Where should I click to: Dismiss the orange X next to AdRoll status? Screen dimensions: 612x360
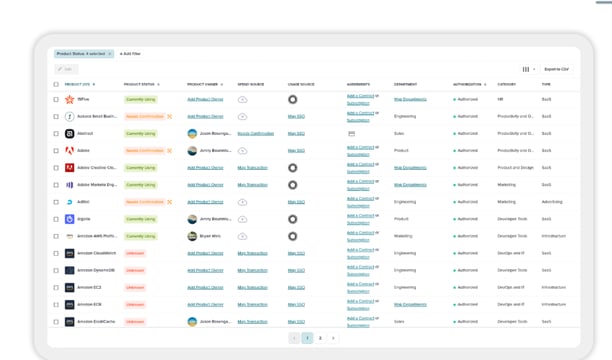[169, 202]
